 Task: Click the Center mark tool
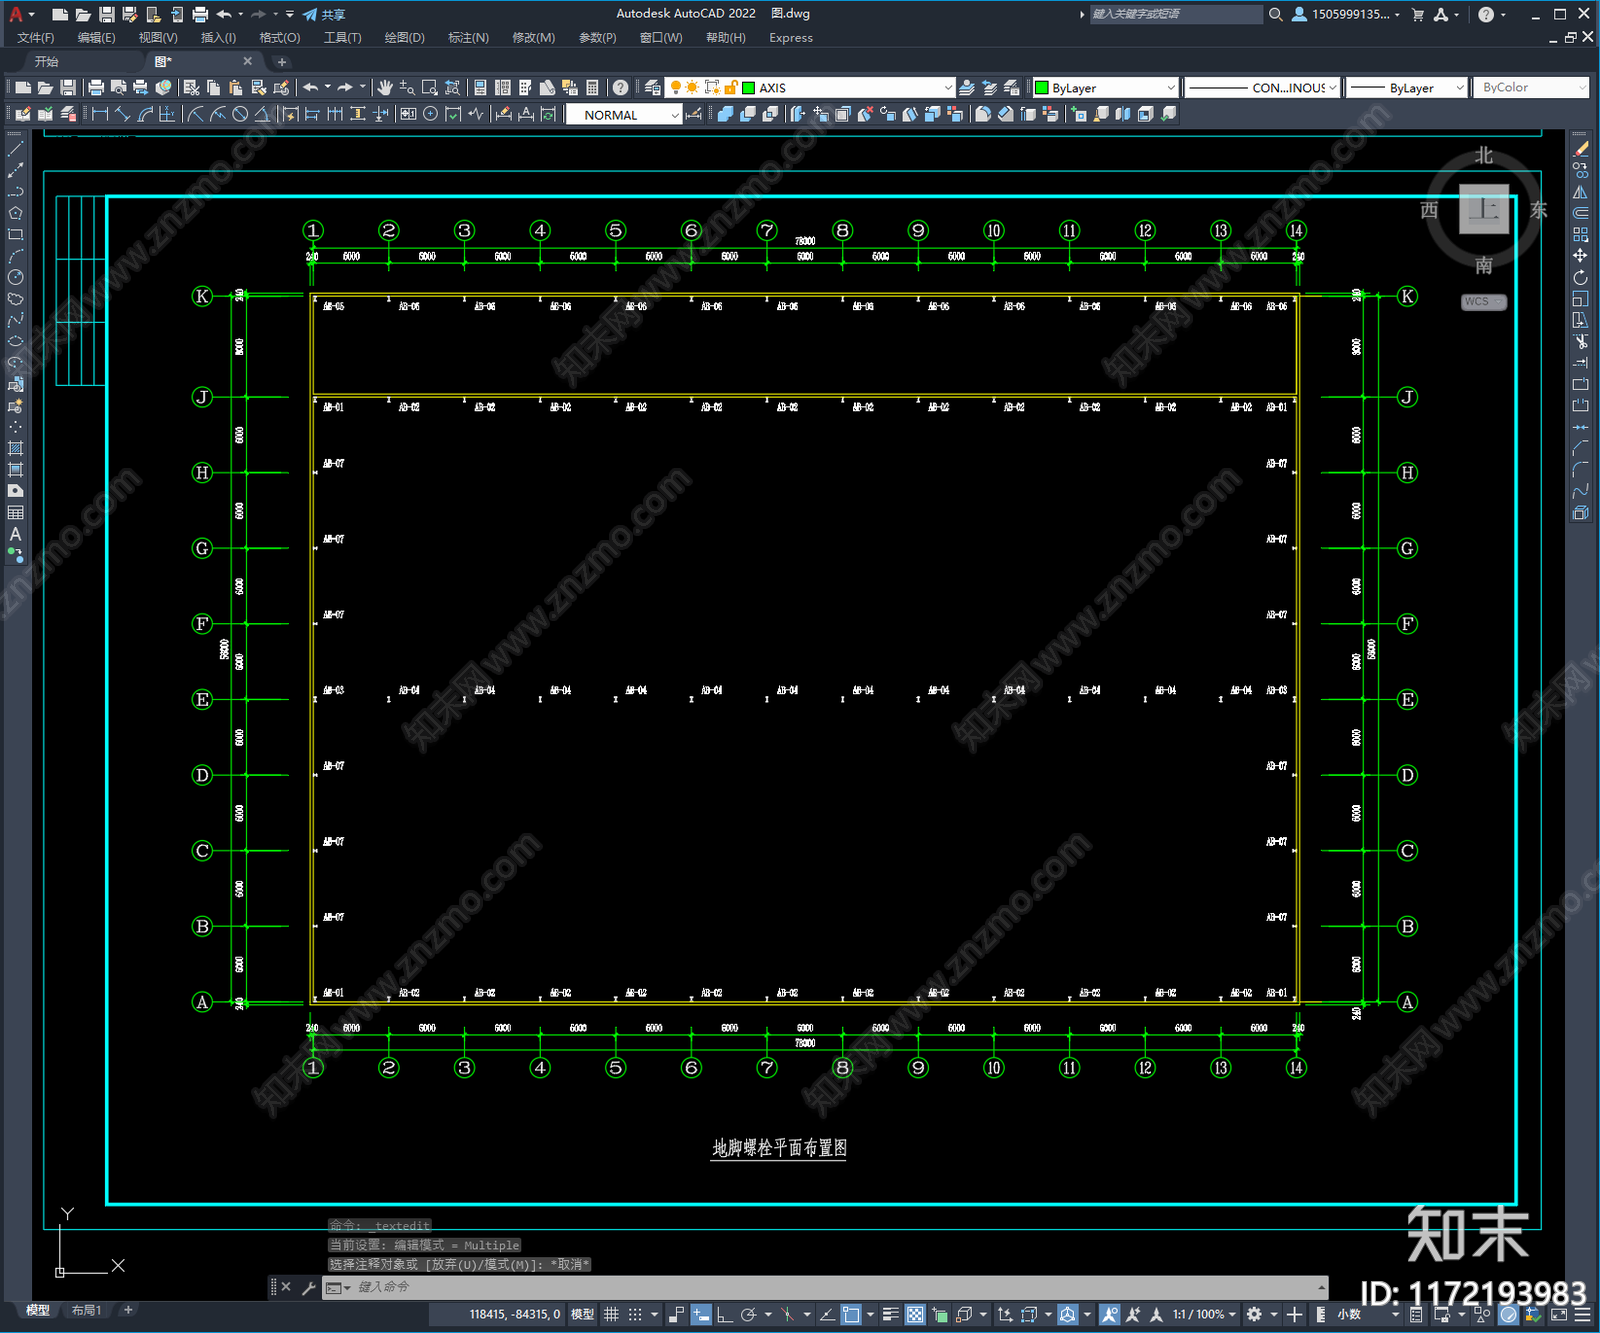[x=431, y=114]
